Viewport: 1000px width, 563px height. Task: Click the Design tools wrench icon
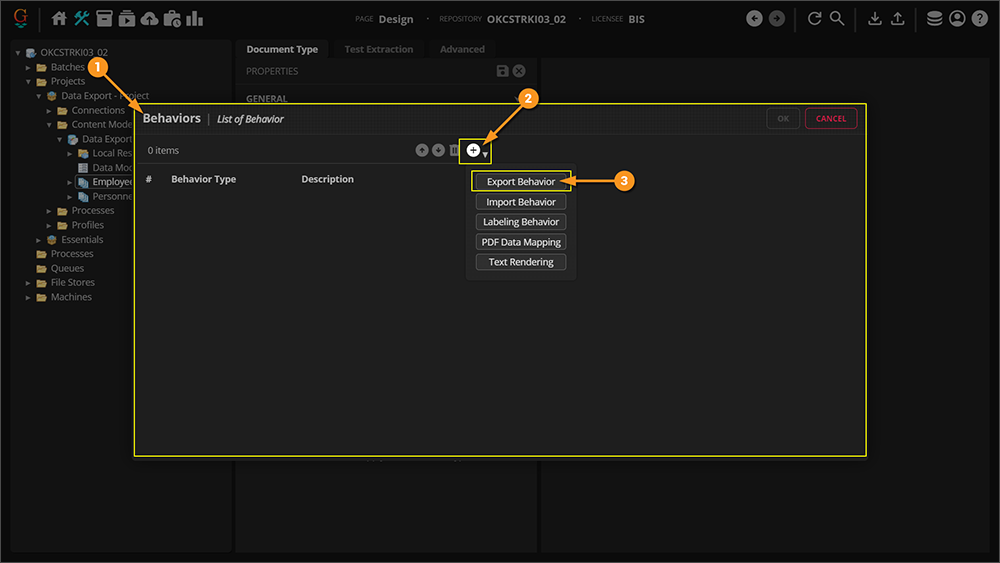82,19
